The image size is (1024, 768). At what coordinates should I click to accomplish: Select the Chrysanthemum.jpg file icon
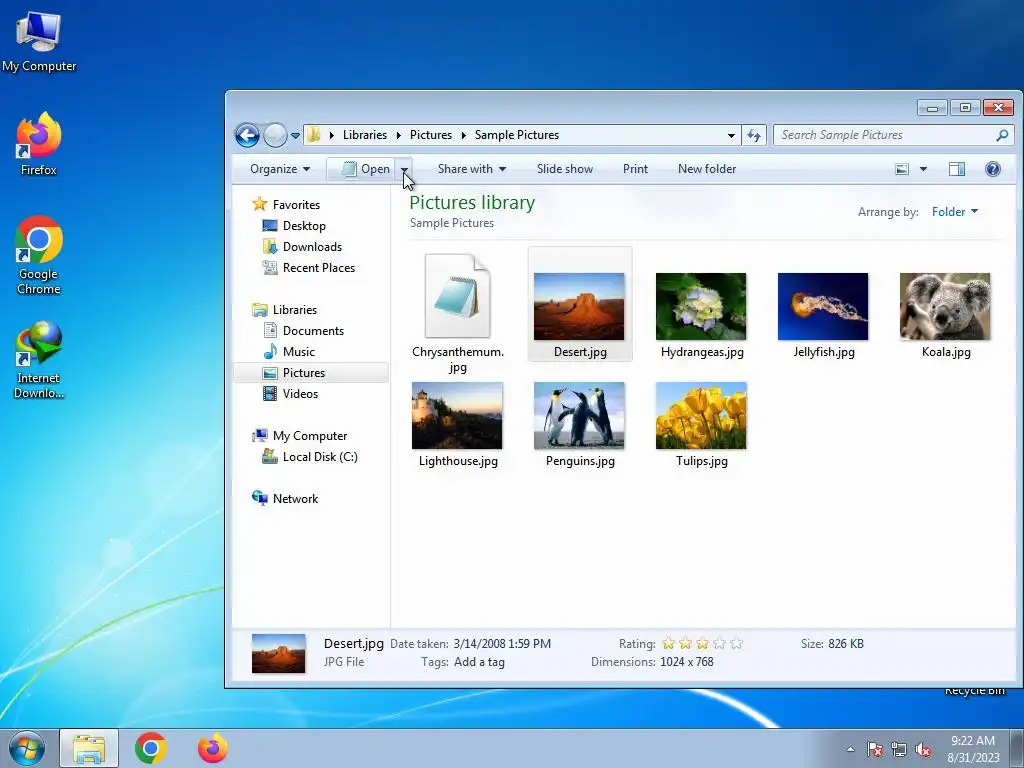(457, 296)
